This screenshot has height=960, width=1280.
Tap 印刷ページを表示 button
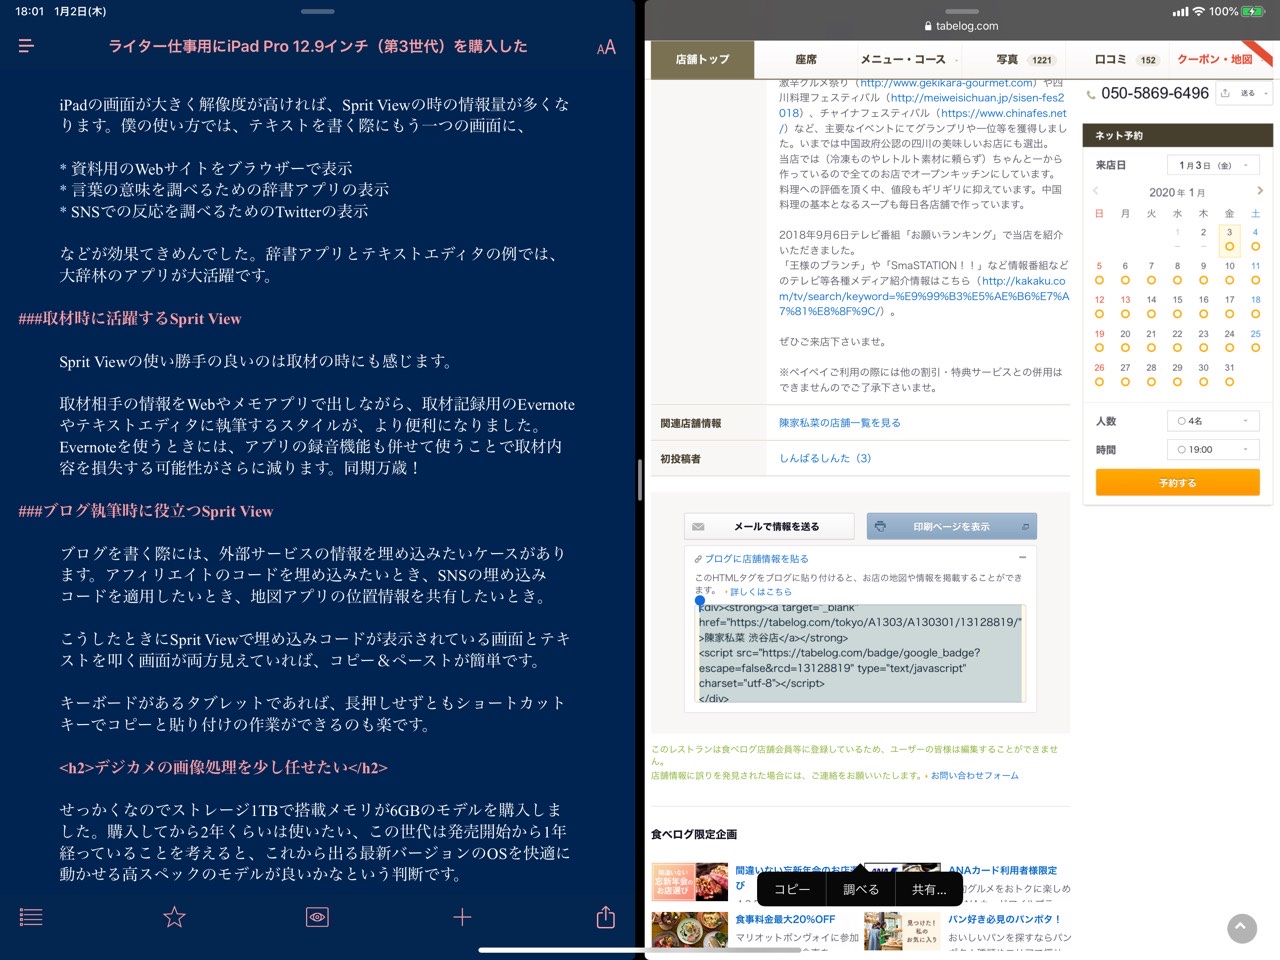click(x=951, y=526)
